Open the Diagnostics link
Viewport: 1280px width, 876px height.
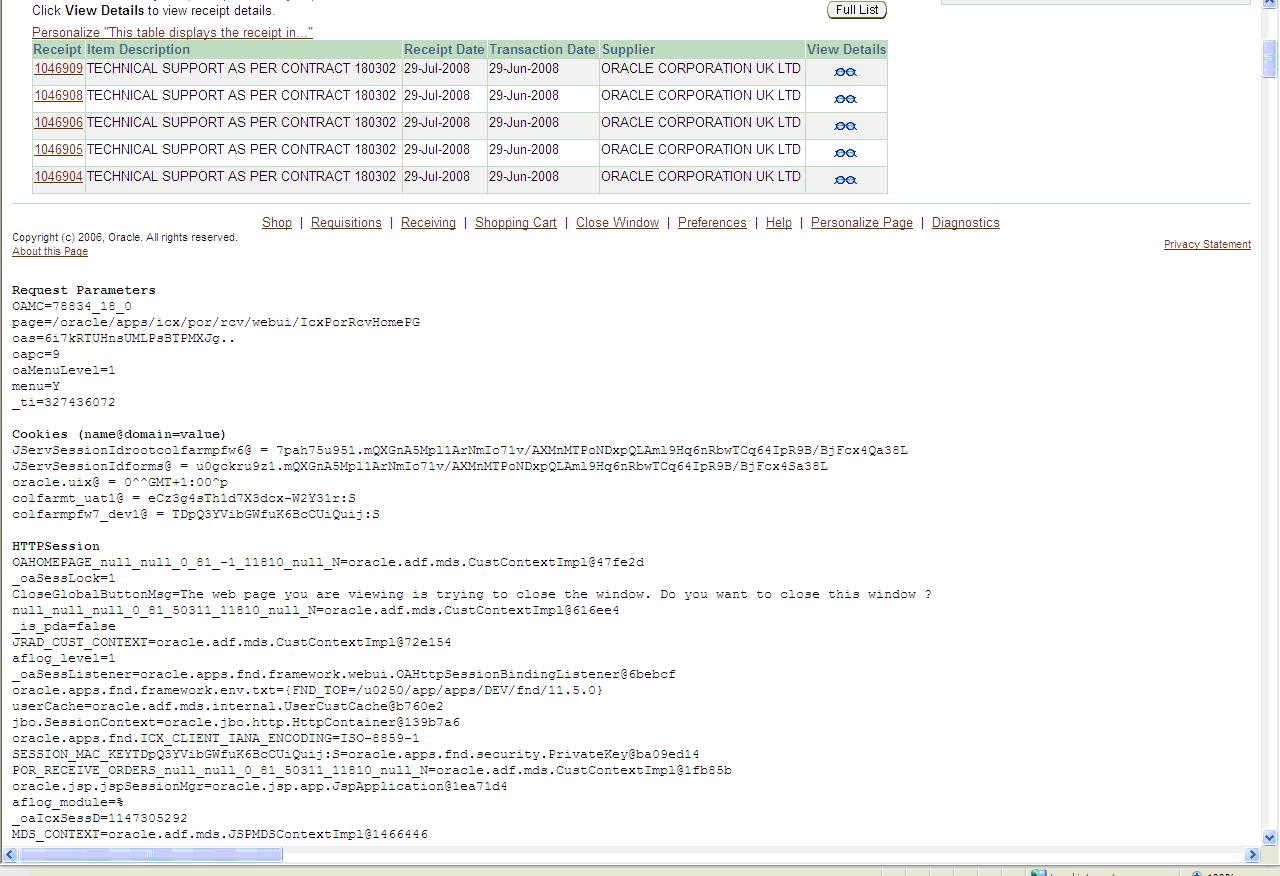tap(966, 223)
